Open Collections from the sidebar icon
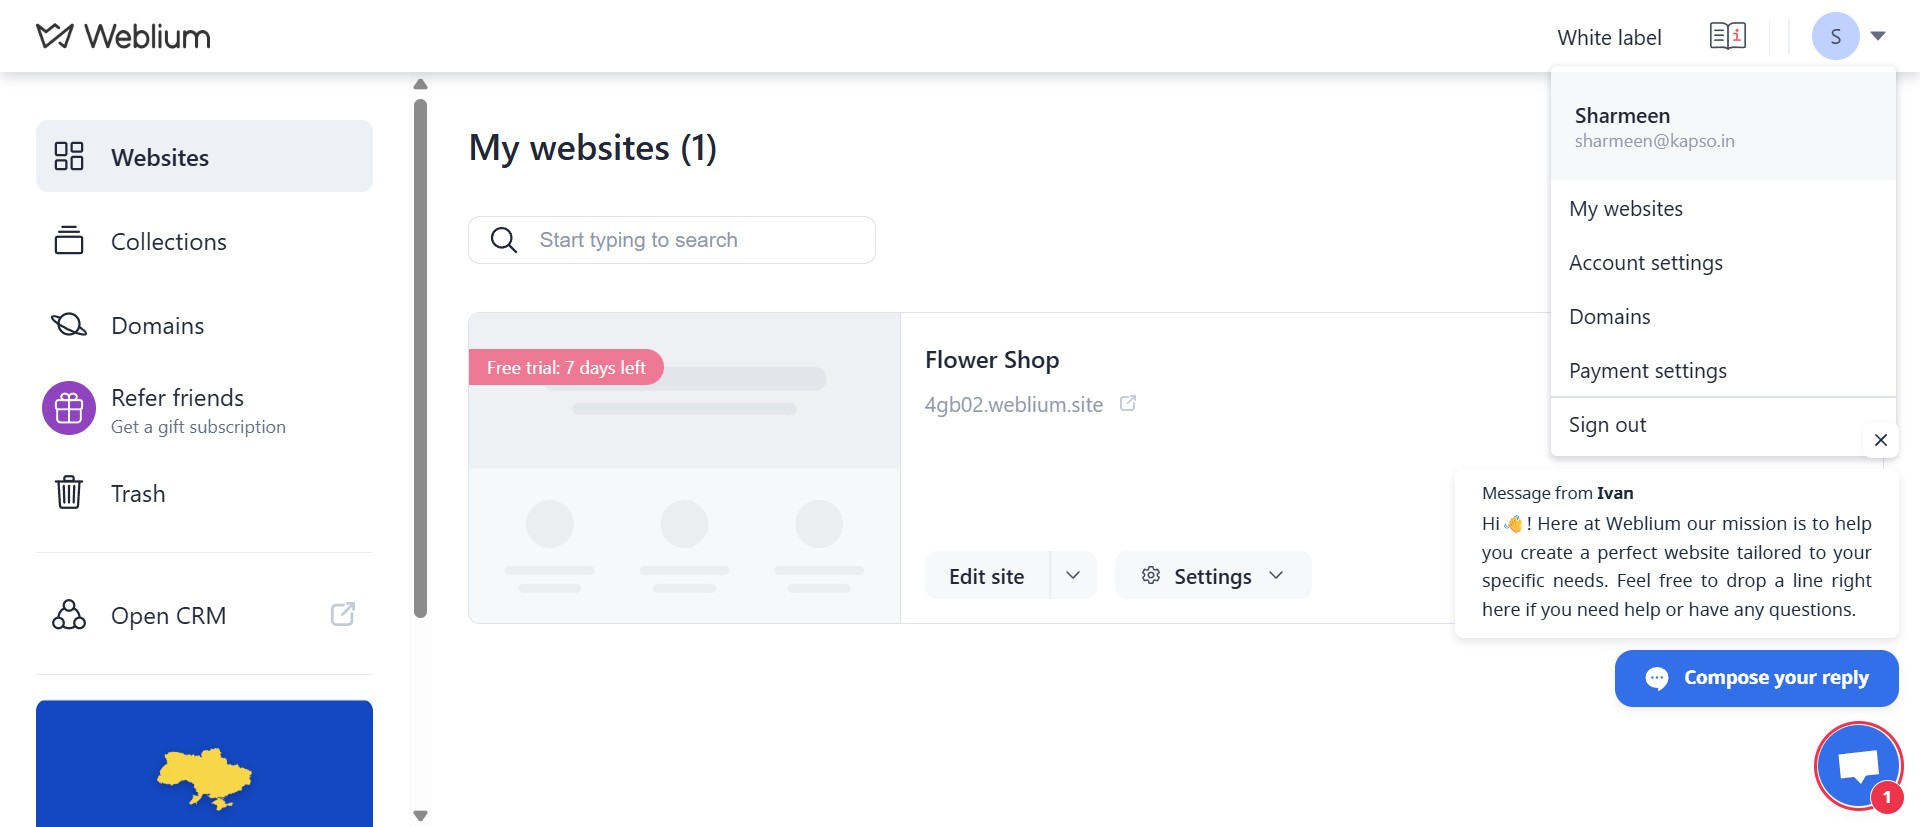 pos(68,241)
